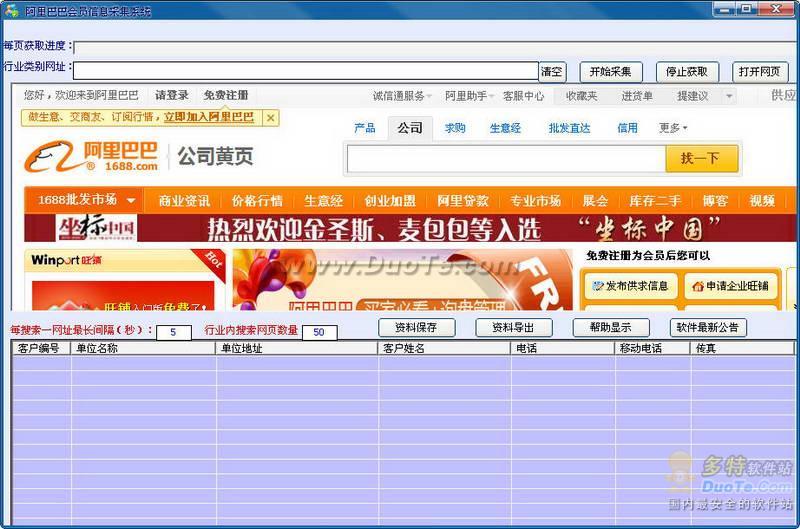Open the 客服中心 link

click(x=523, y=96)
